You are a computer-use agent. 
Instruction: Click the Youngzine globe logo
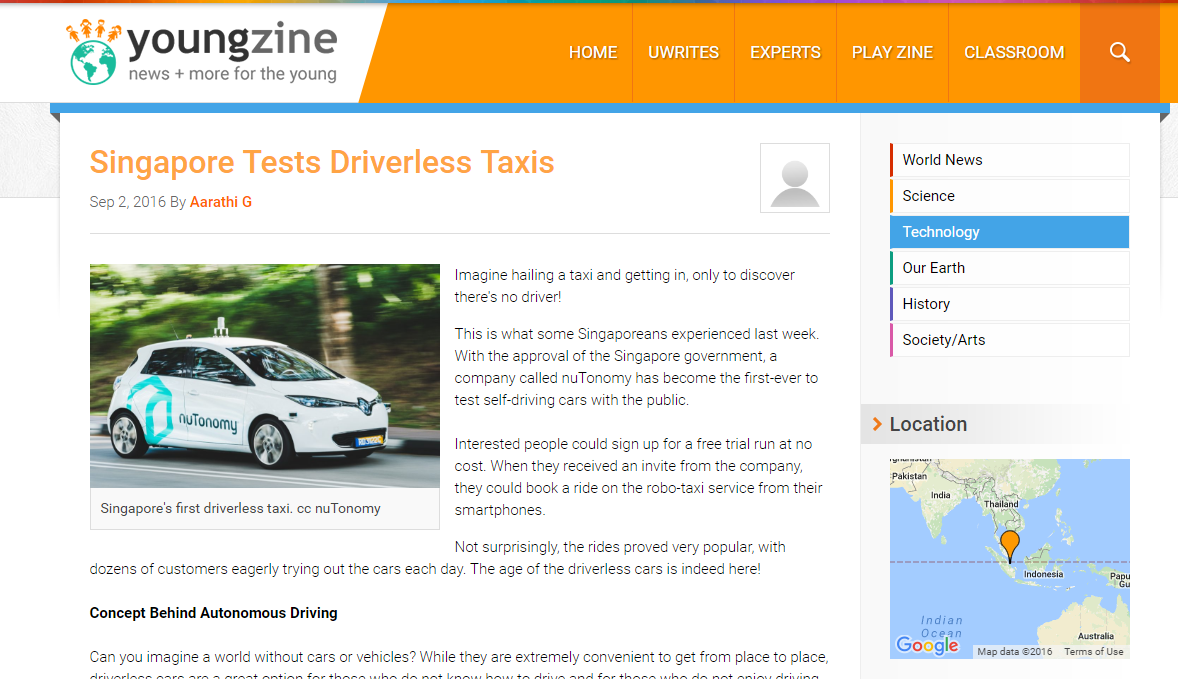coord(94,62)
